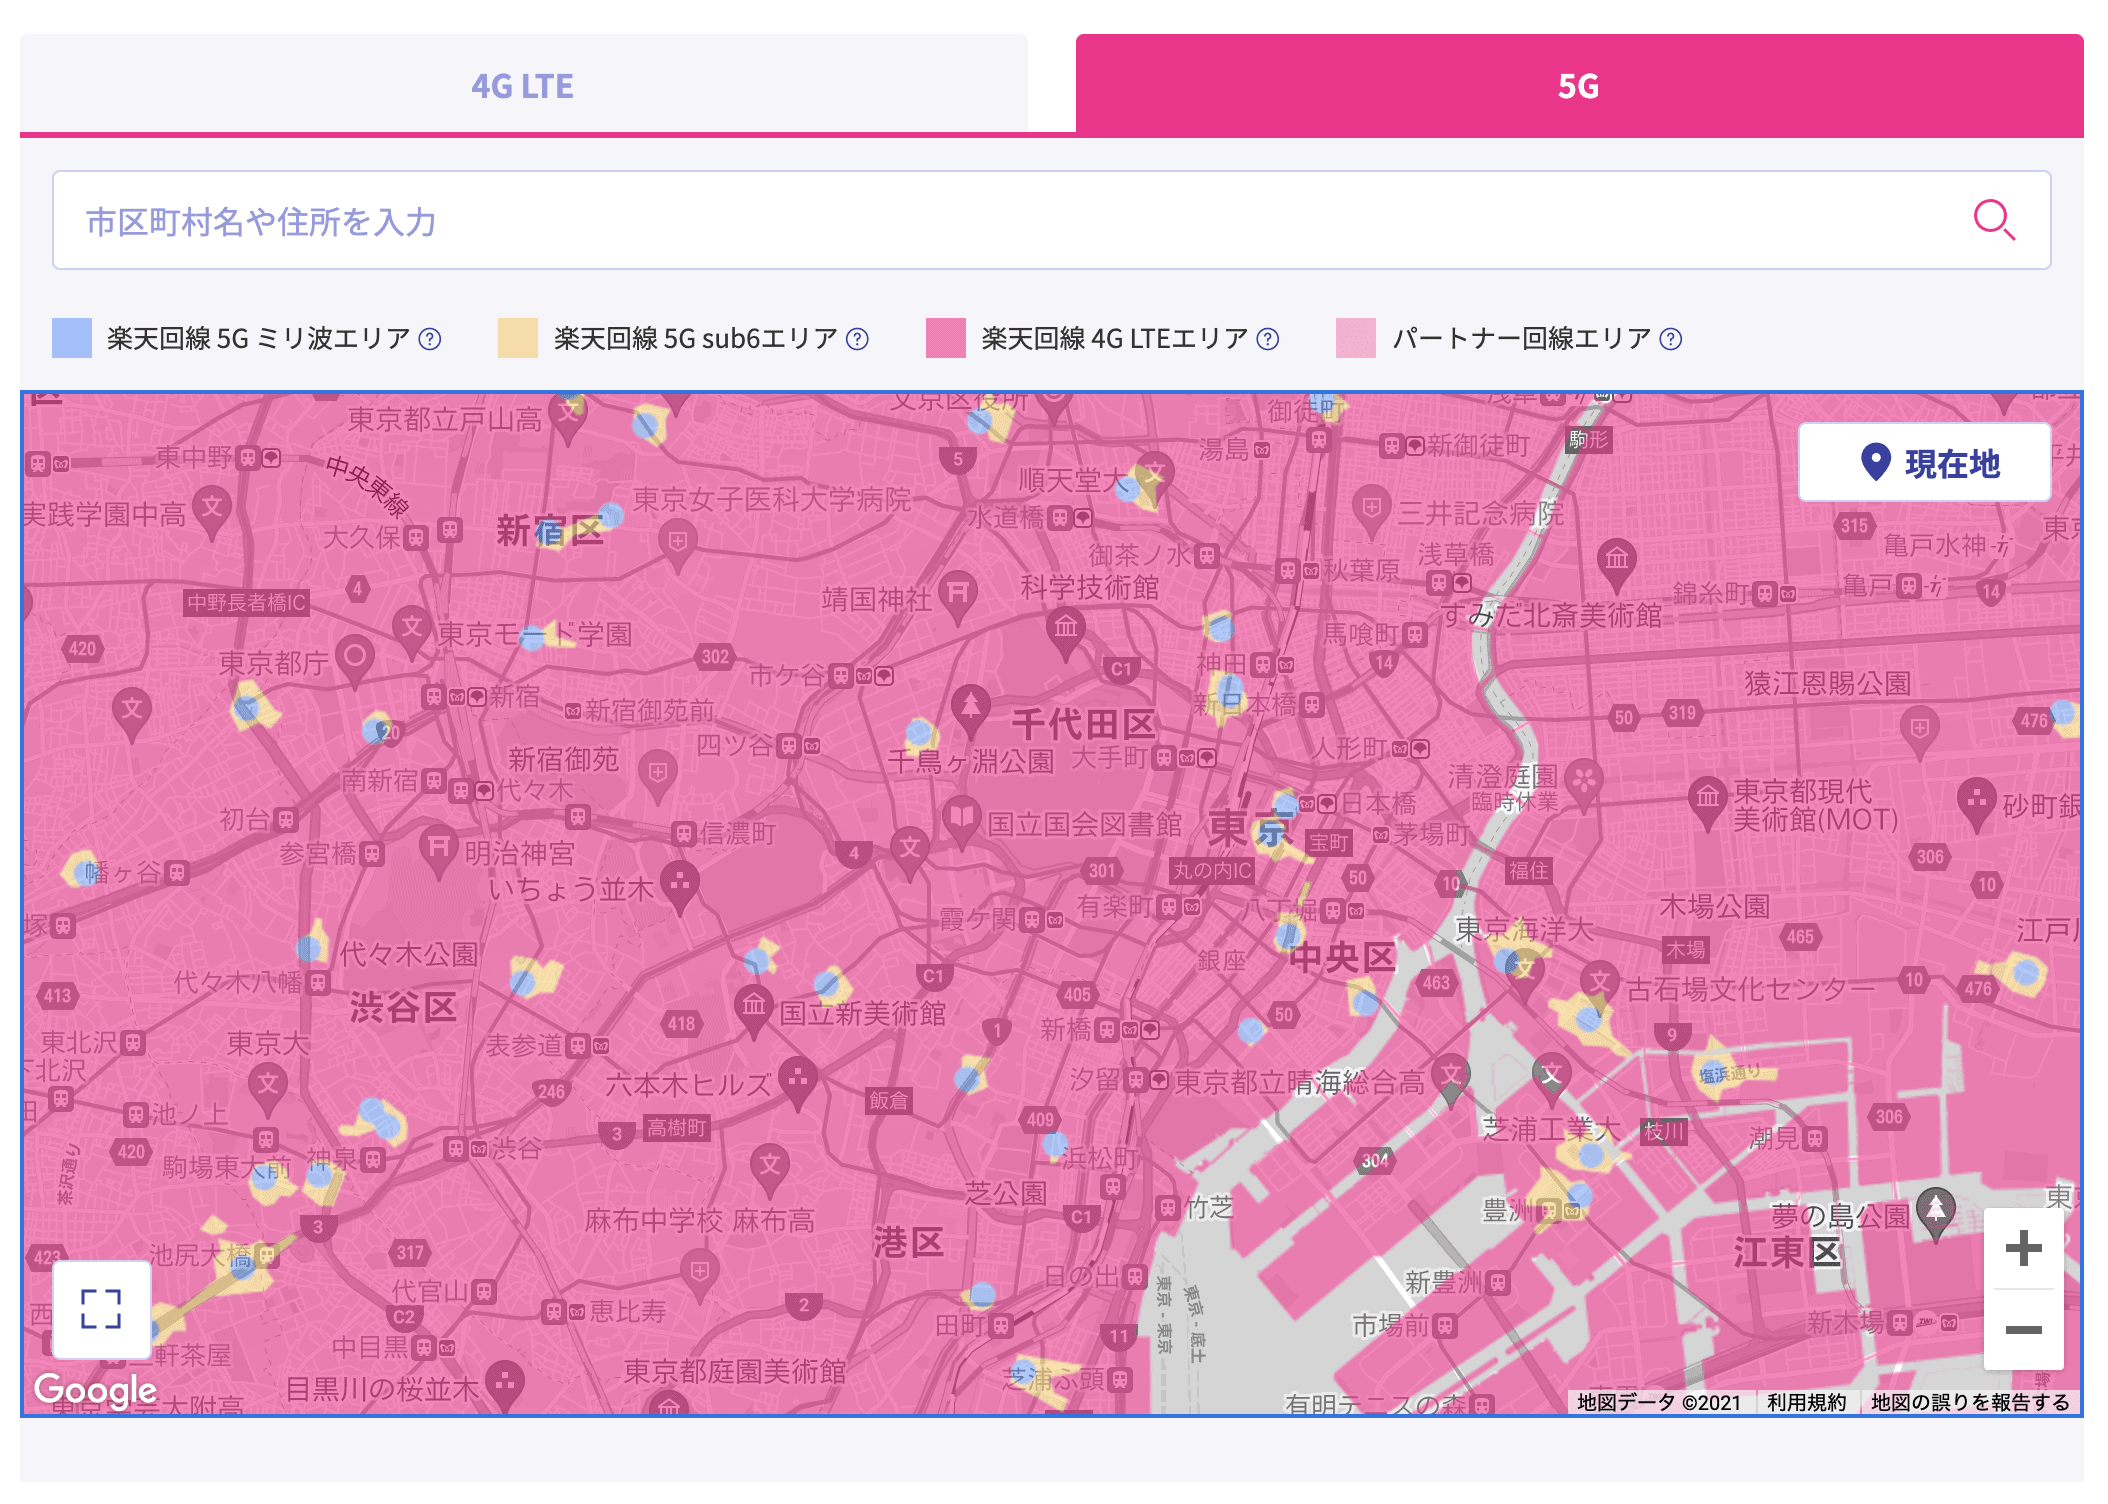Screen dimensions: 2108x1504
Task: Click the light pink partner area swatch
Action: click(1356, 338)
